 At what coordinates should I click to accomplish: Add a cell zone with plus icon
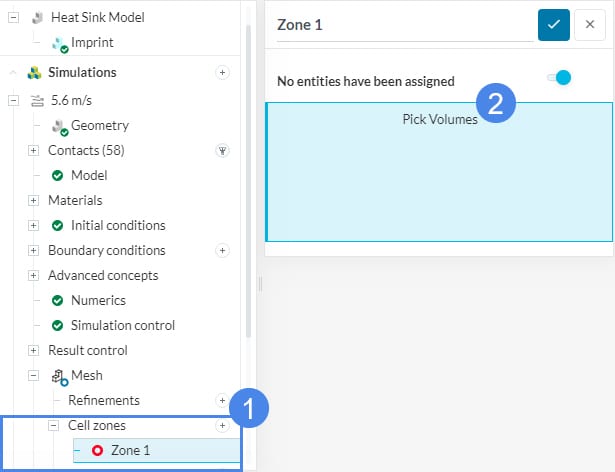coord(223,425)
